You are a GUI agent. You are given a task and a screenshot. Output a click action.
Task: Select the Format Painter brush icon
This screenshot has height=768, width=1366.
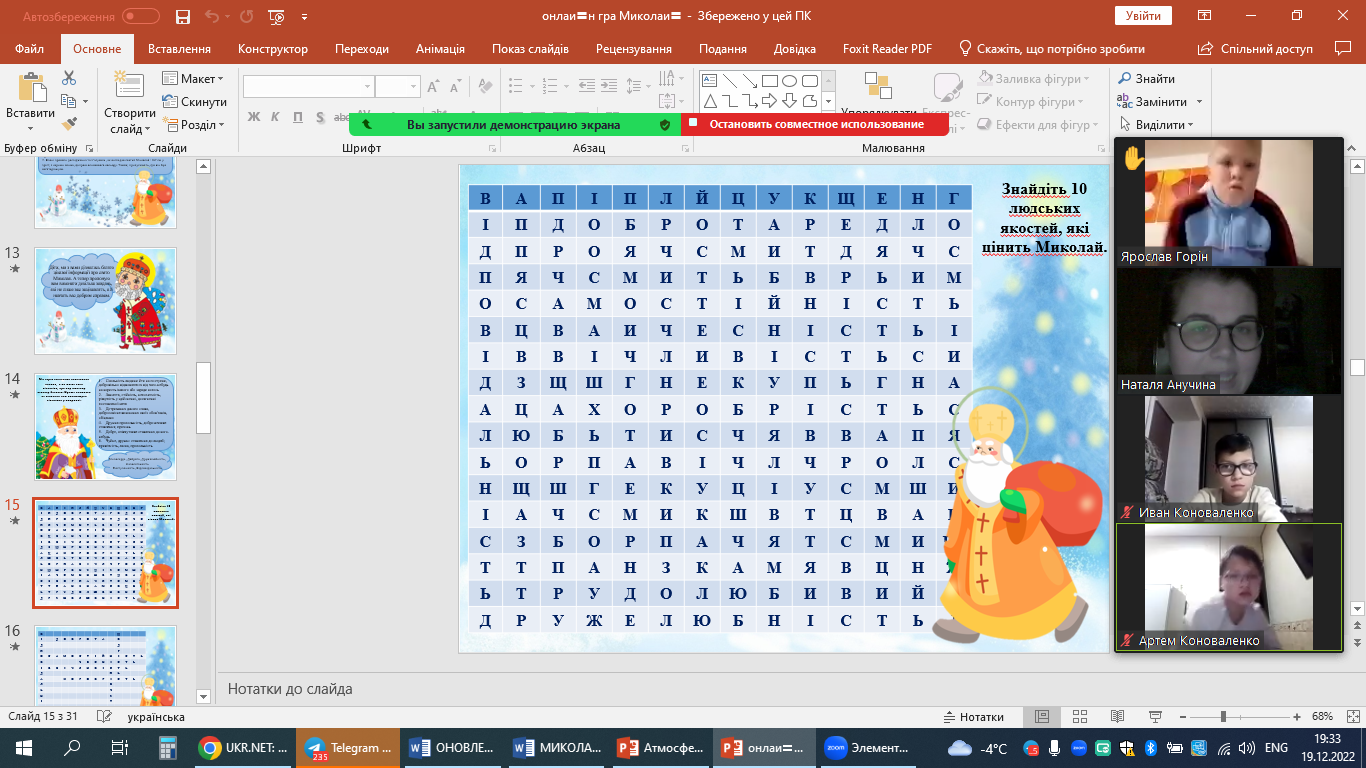(x=69, y=124)
